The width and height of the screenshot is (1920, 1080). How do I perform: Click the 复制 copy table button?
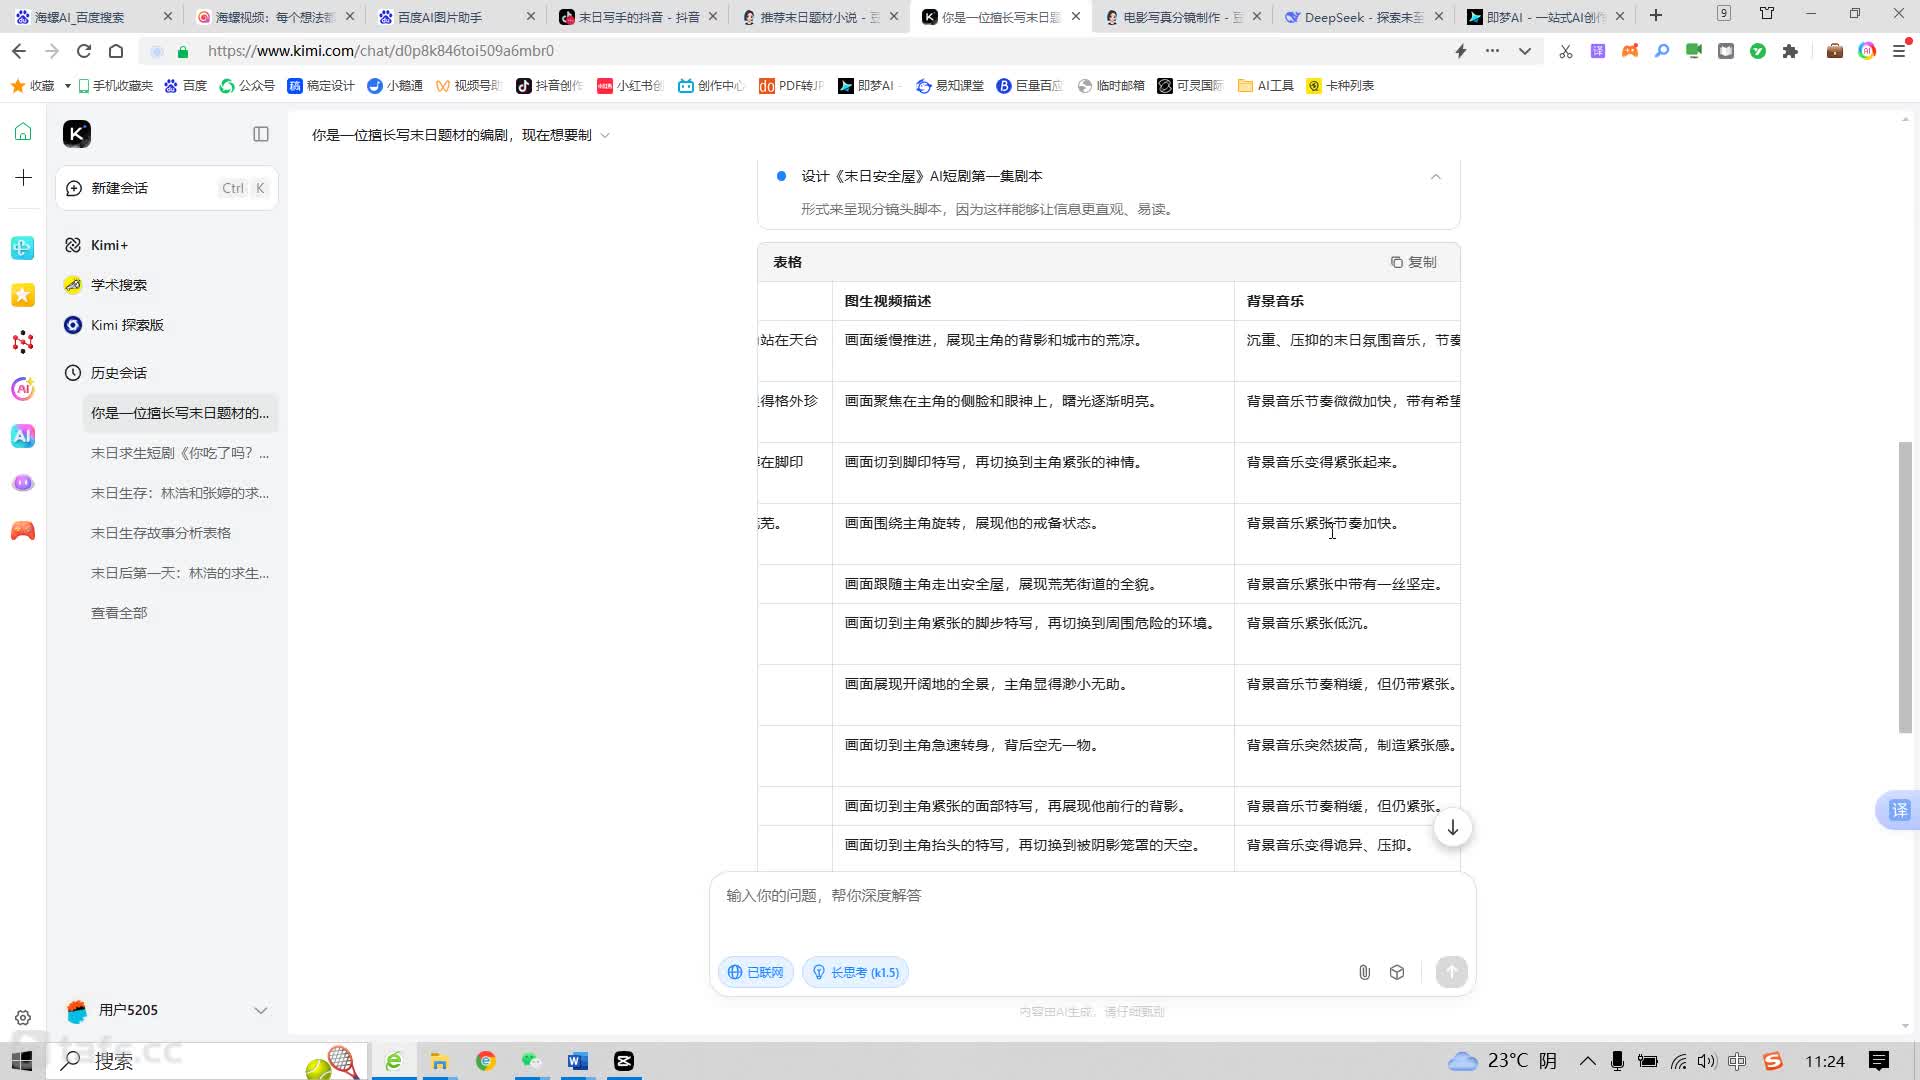[x=1413, y=262]
